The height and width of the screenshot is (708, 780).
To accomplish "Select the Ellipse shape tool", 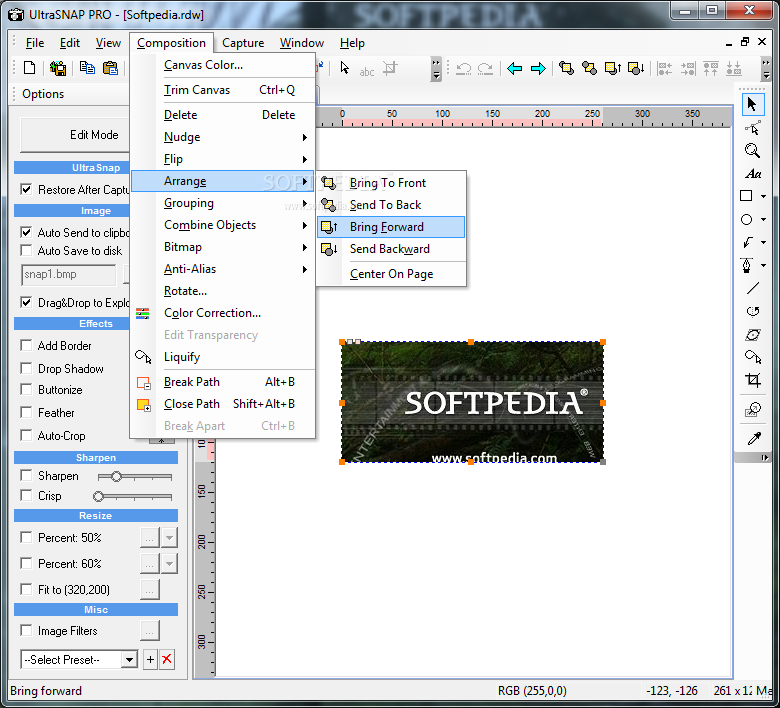I will coord(746,219).
